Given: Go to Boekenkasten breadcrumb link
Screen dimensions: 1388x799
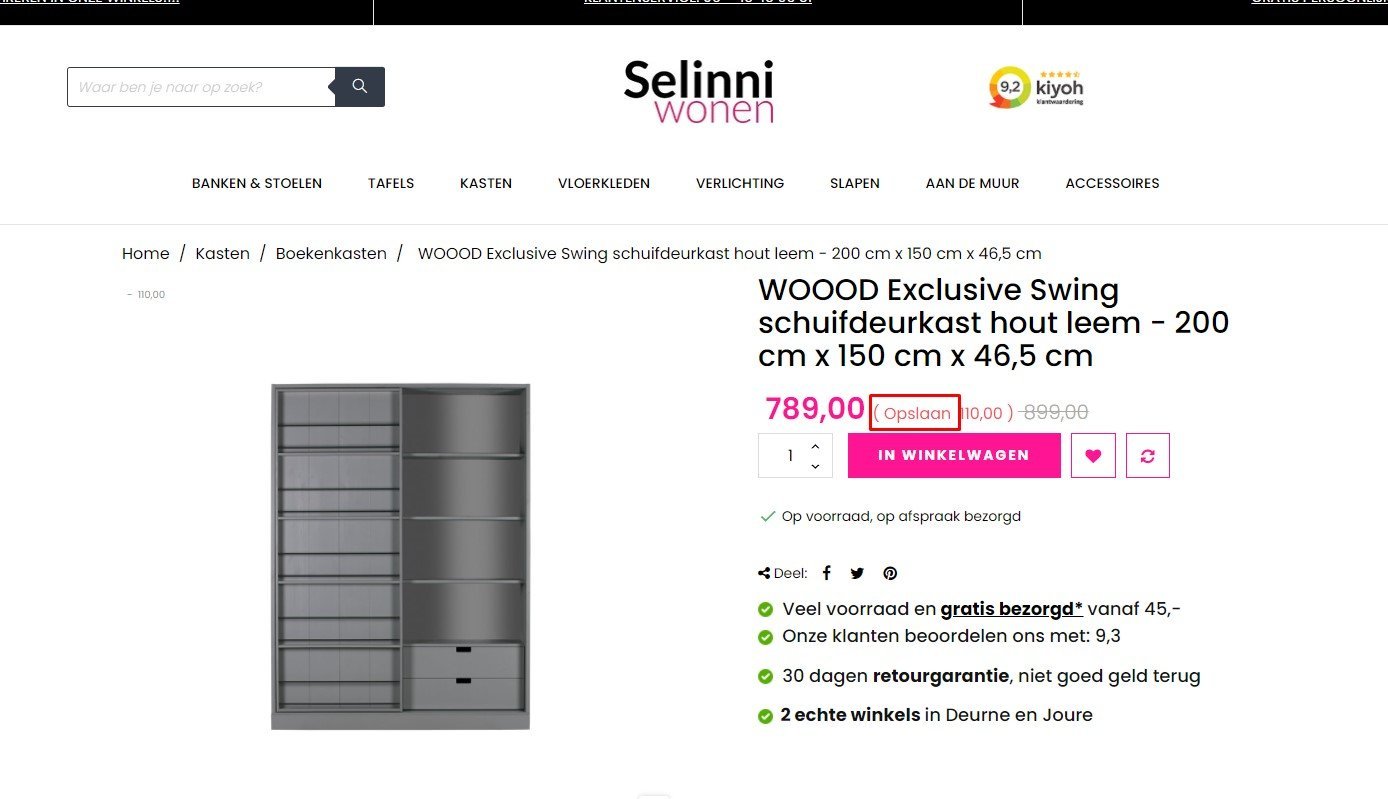Looking at the screenshot, I should point(331,253).
